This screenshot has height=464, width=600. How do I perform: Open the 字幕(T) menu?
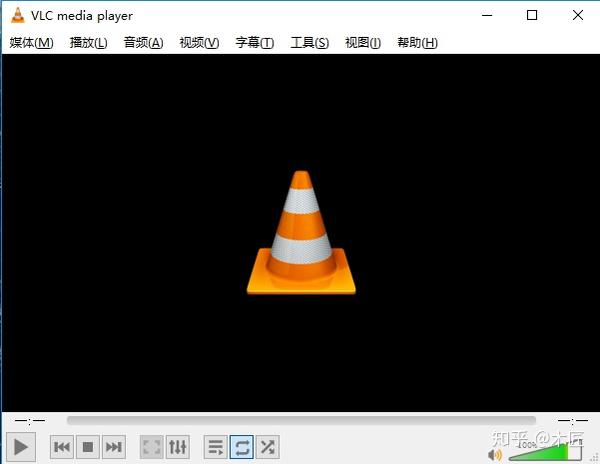click(254, 42)
